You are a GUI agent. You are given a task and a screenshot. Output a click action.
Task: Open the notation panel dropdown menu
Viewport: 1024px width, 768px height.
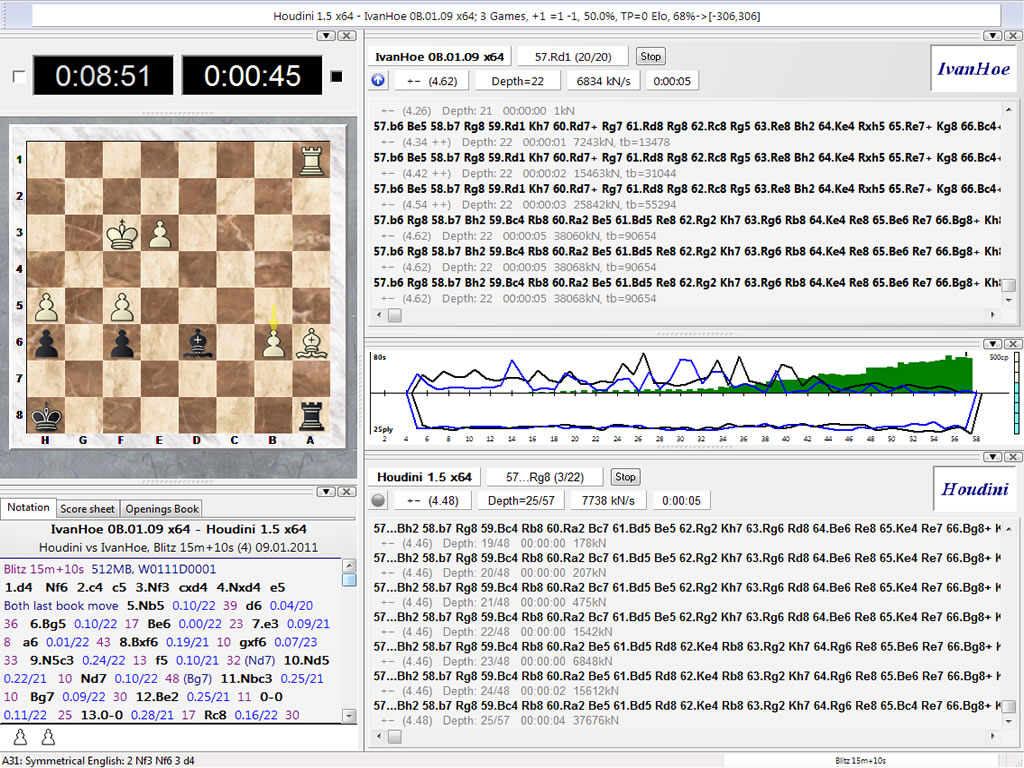[x=326, y=491]
